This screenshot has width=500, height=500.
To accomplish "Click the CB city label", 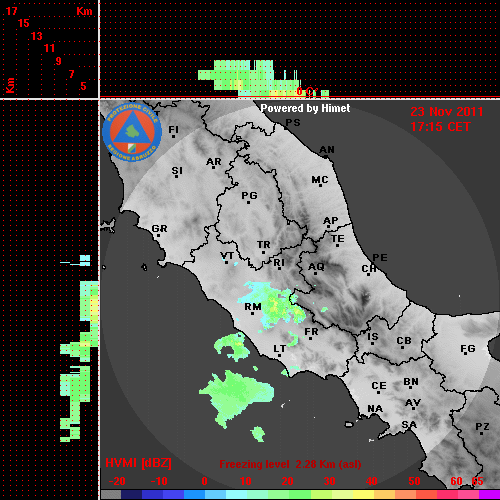I will point(404,341).
